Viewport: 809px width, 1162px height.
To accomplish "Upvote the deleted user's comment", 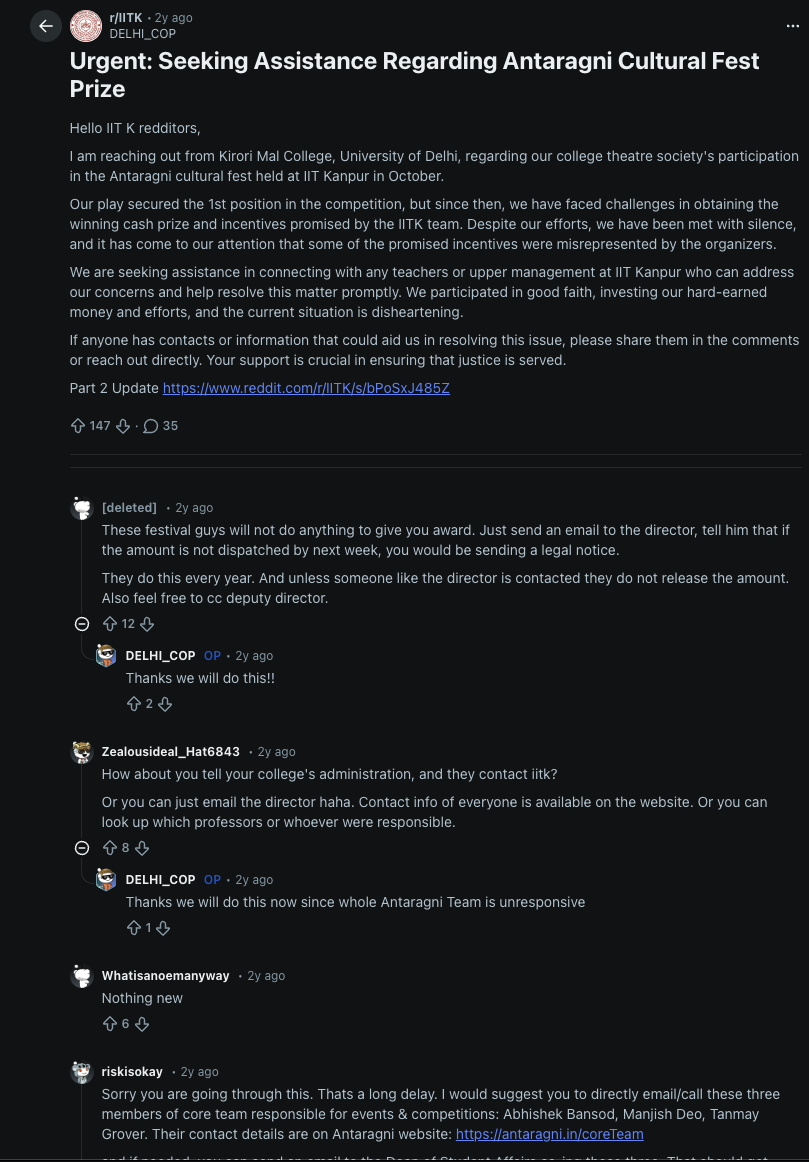I will pyautogui.click(x=110, y=624).
